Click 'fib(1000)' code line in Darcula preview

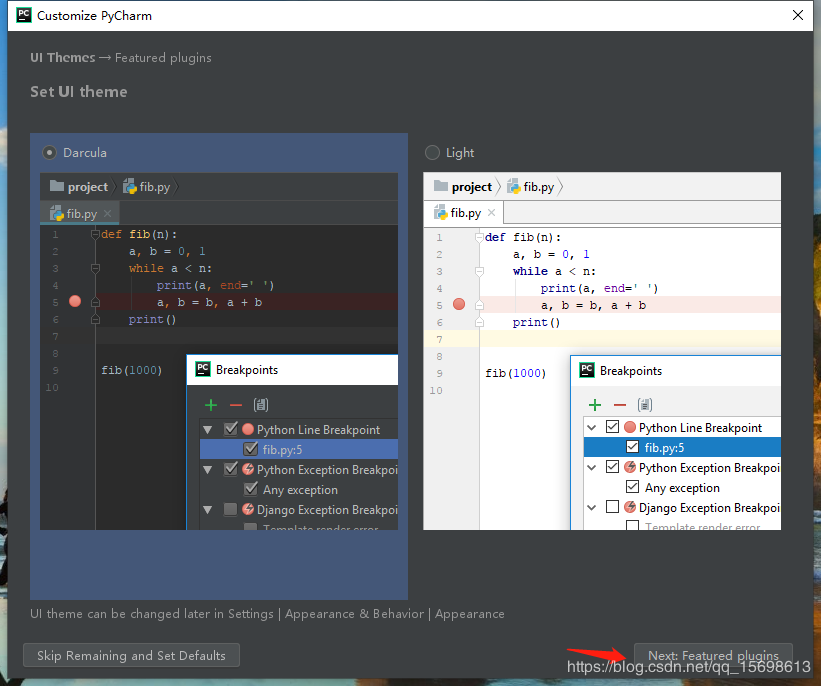click(x=131, y=370)
